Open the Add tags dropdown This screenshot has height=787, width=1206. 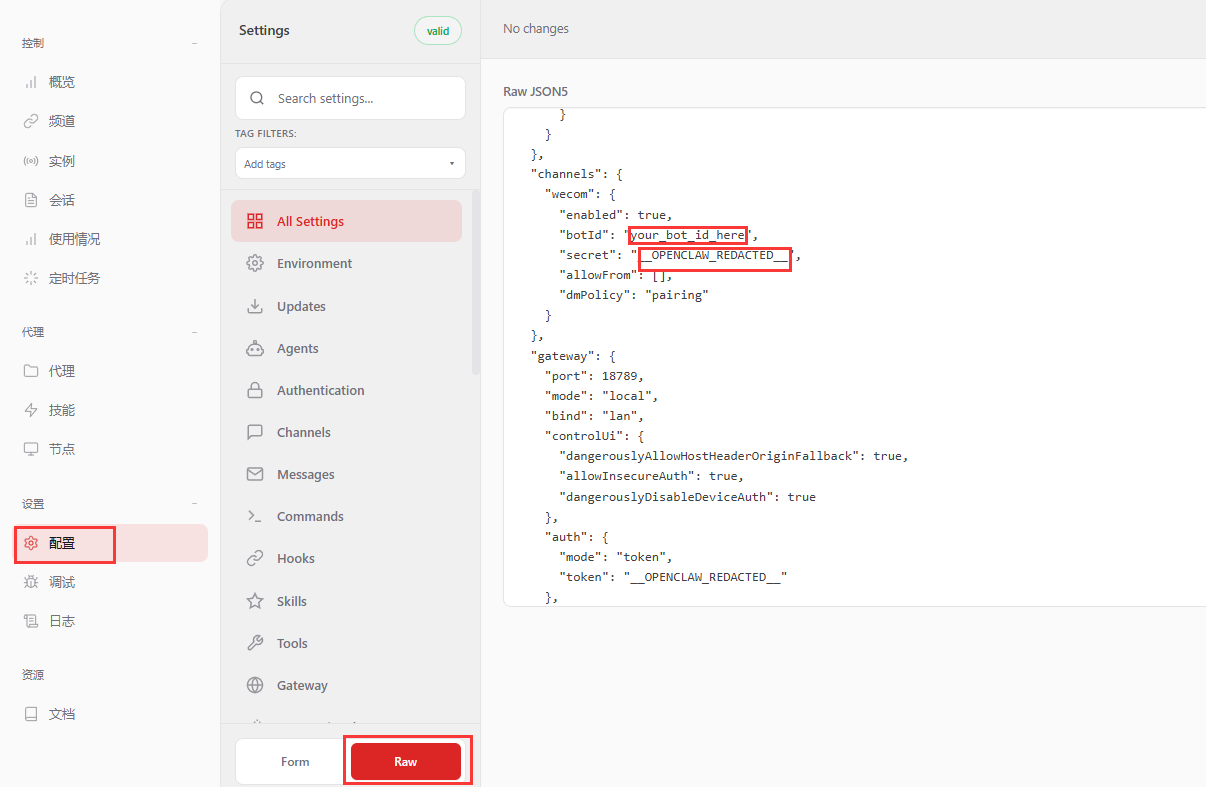coord(350,164)
